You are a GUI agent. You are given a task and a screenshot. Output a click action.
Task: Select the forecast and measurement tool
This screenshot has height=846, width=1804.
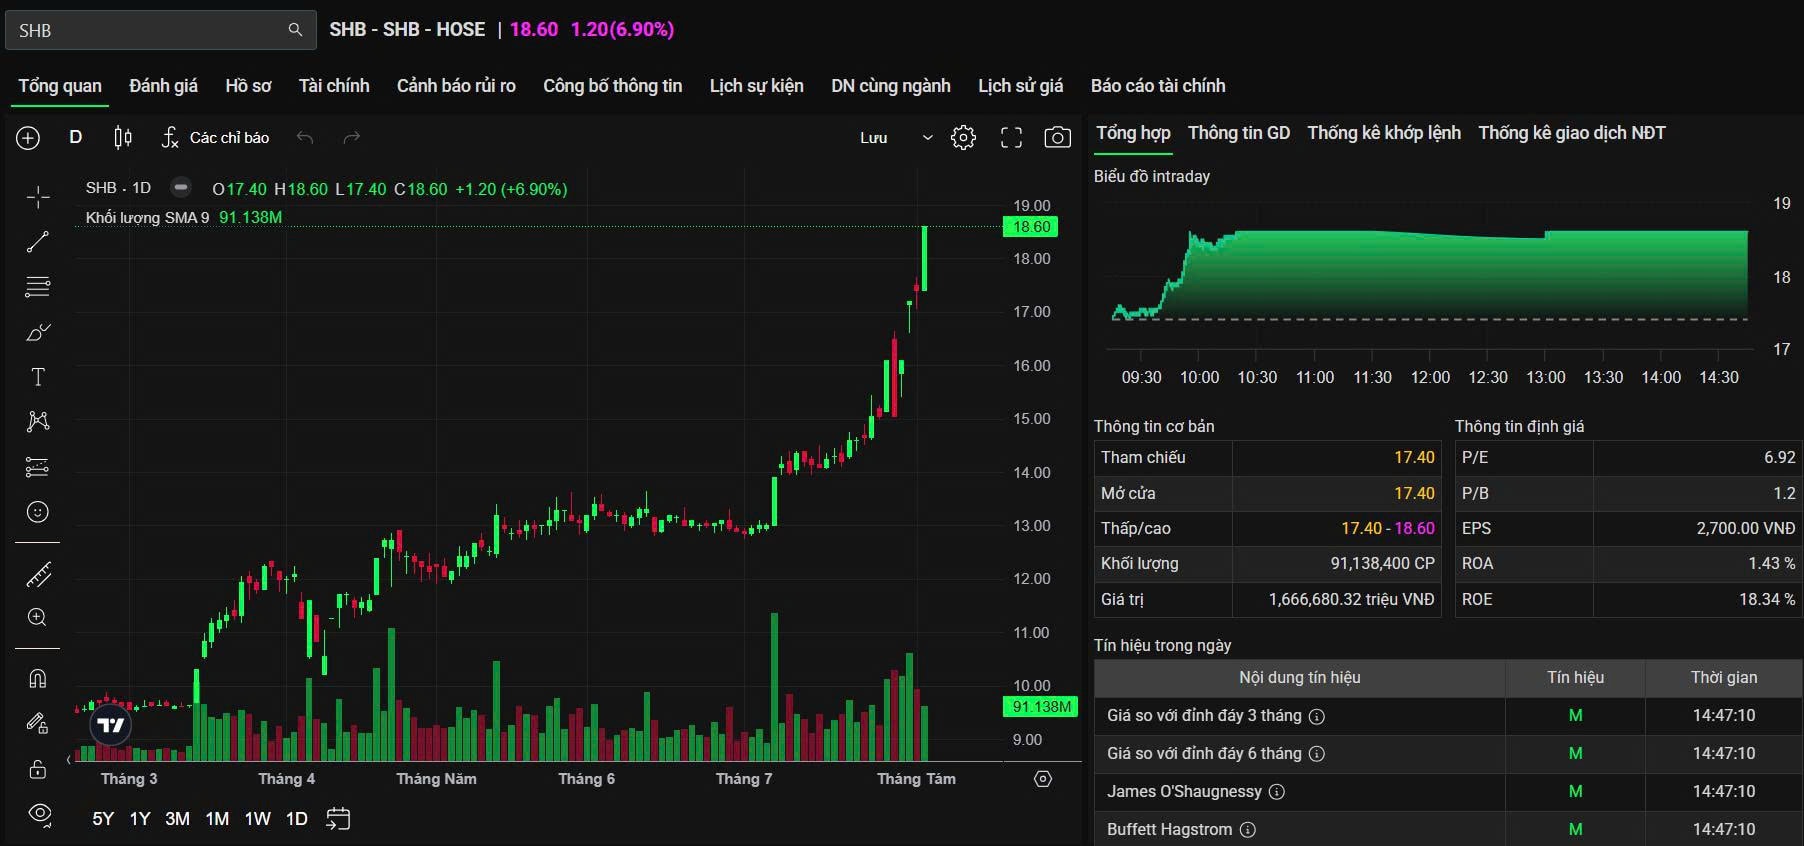pos(38,467)
